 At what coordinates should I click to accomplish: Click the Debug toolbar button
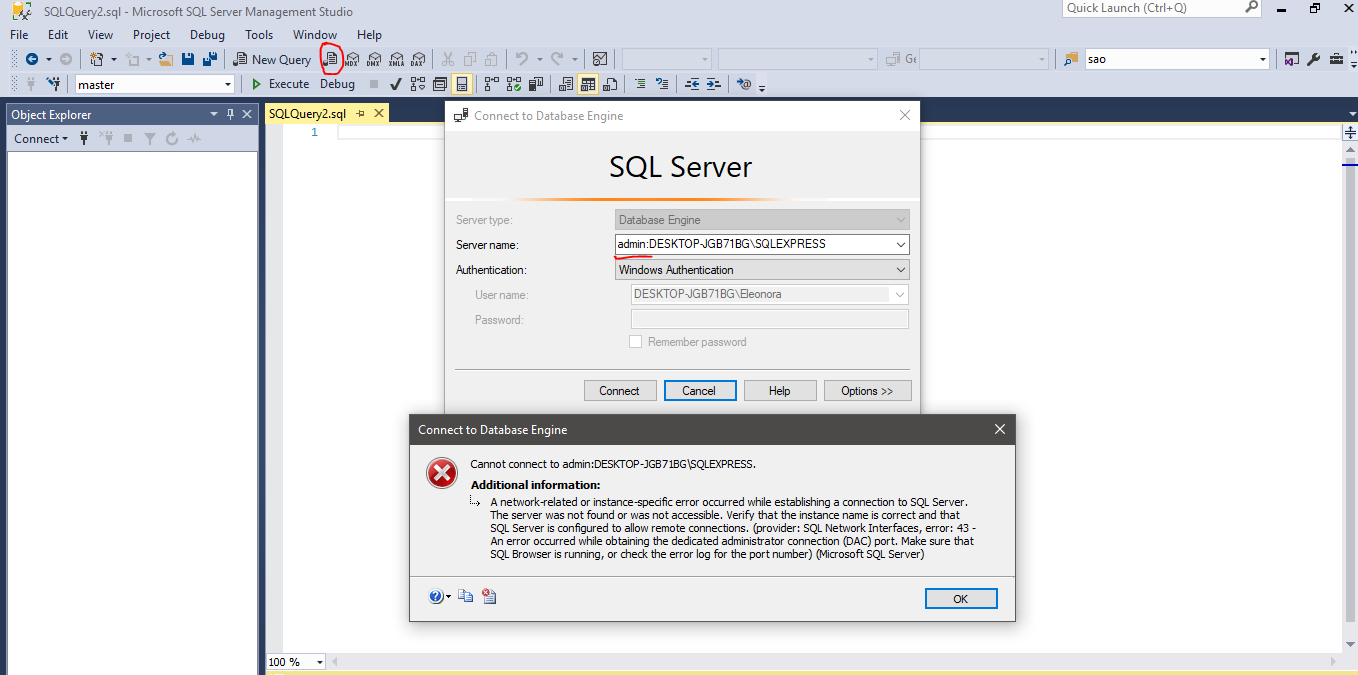(x=338, y=84)
